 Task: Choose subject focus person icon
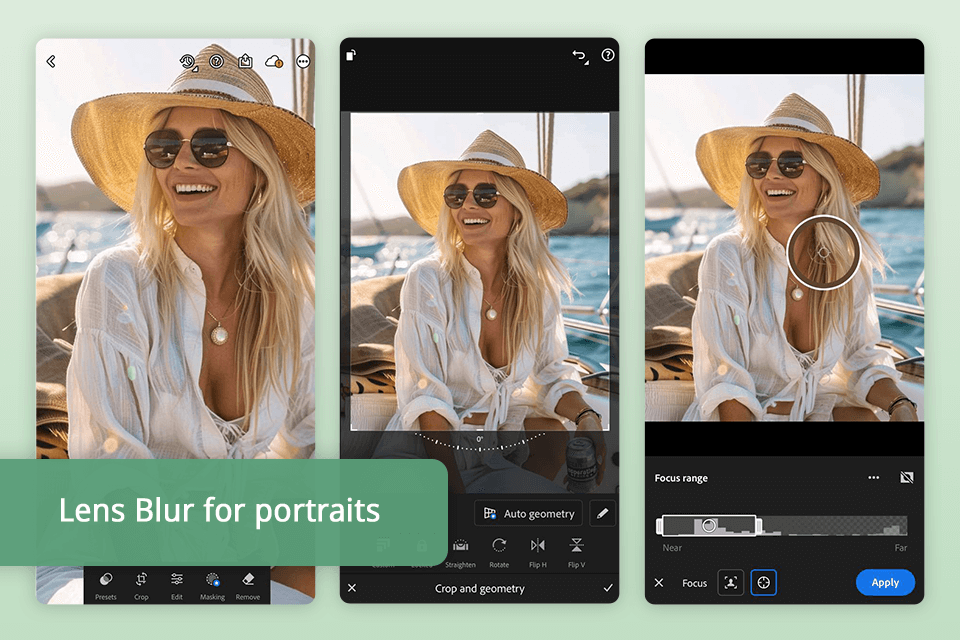[730, 582]
